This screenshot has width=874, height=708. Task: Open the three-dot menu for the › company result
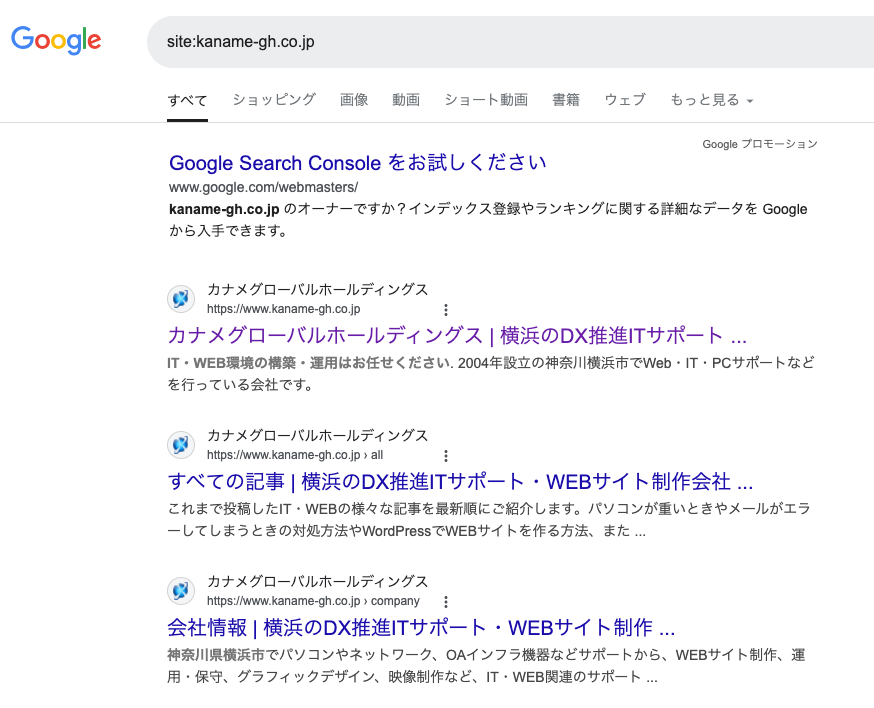[445, 602]
